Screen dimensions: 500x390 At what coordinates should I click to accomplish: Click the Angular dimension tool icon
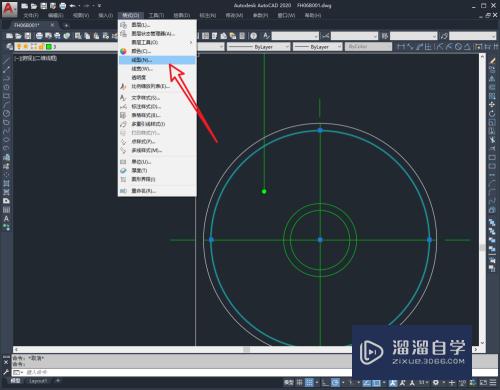468,47
